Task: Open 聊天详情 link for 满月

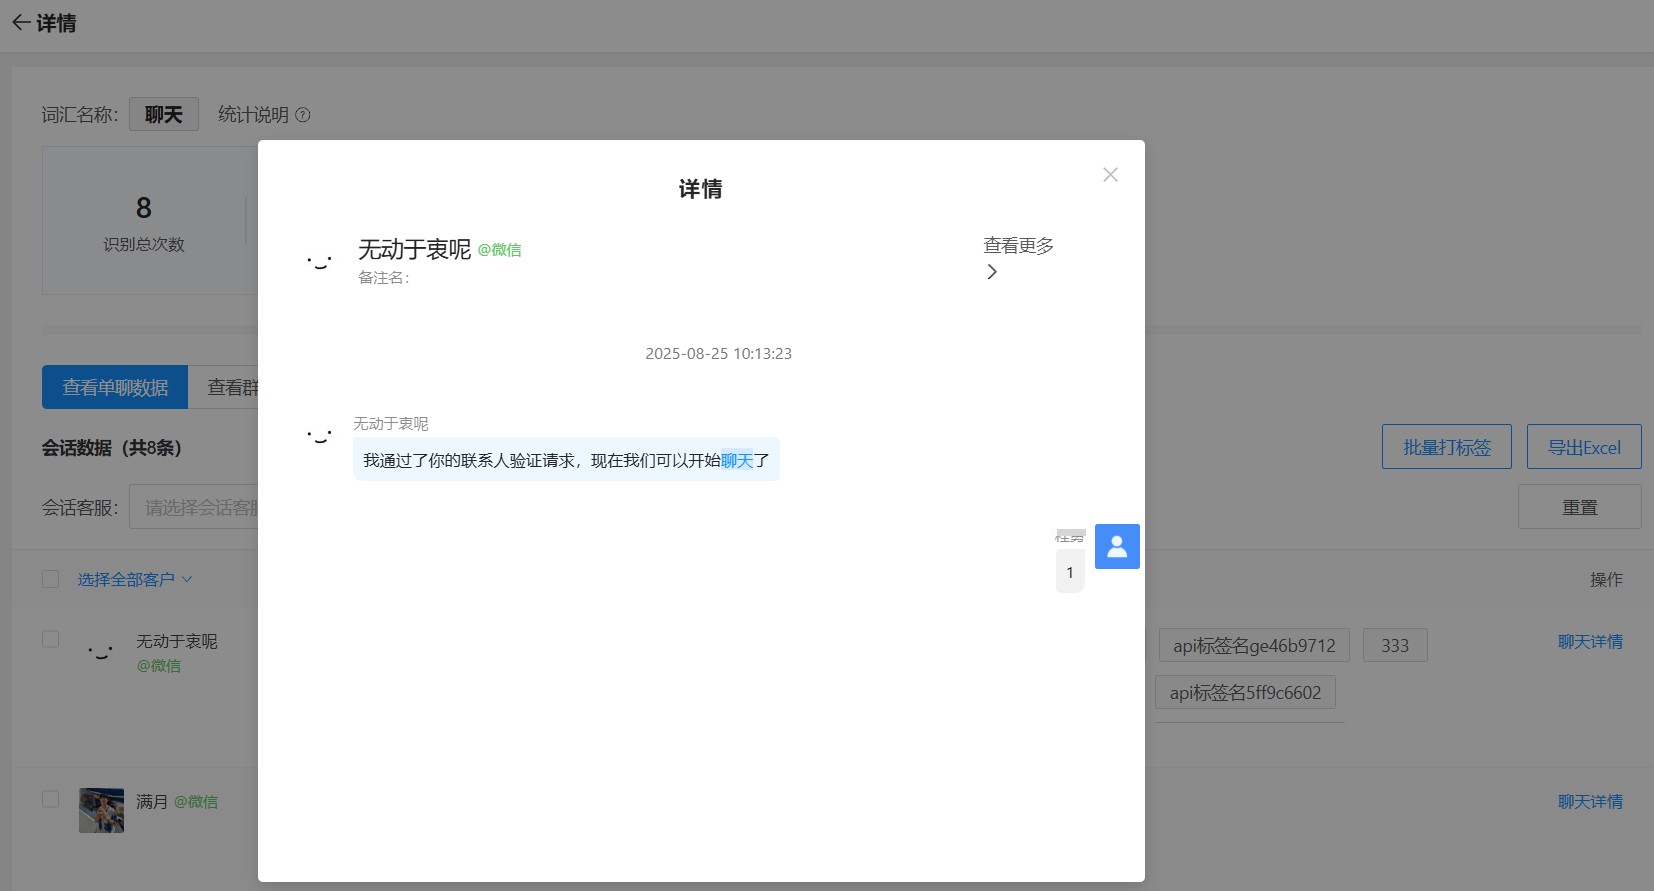Action: click(x=1589, y=802)
